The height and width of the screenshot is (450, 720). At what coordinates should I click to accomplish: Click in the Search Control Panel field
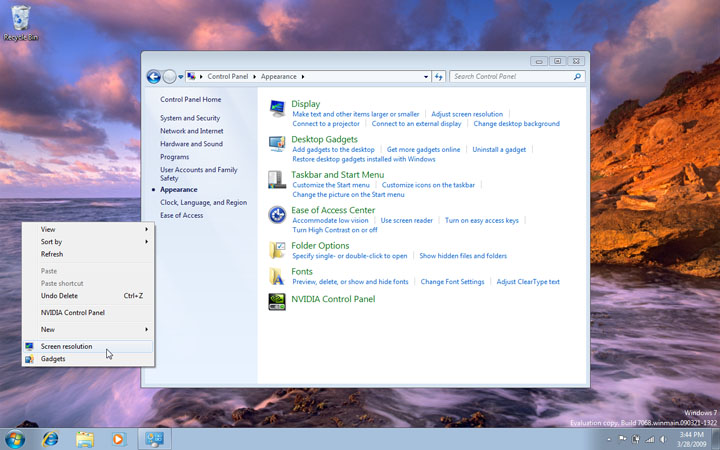click(x=510, y=76)
